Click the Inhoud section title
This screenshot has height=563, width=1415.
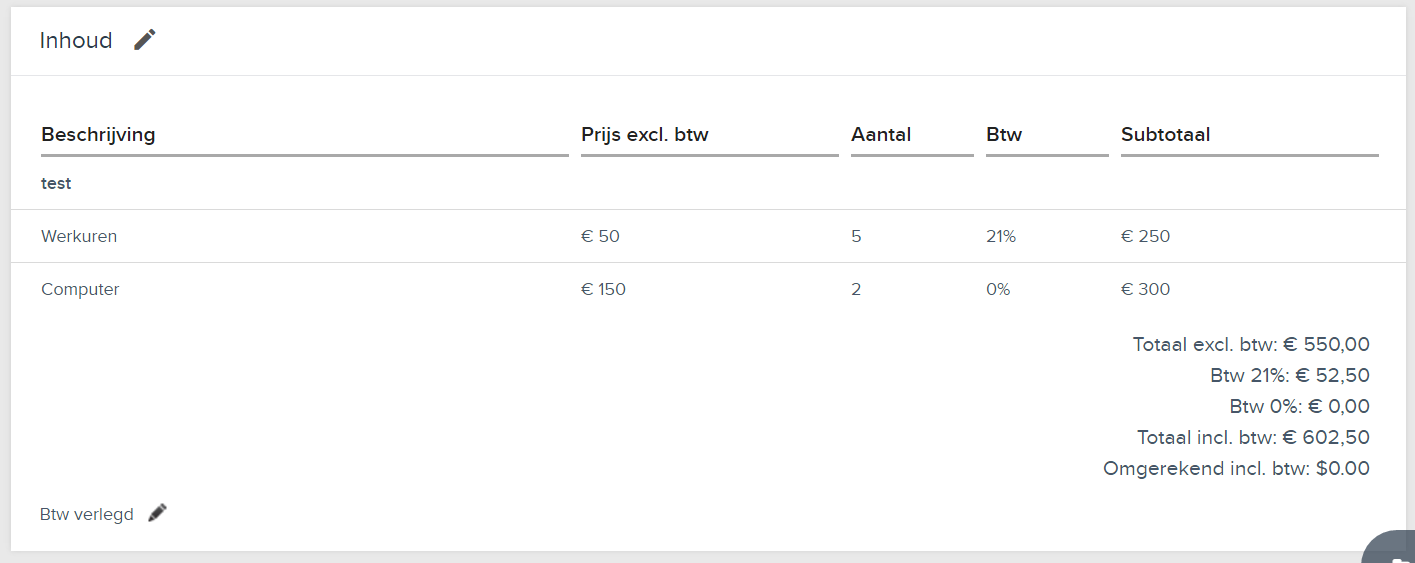click(x=76, y=40)
